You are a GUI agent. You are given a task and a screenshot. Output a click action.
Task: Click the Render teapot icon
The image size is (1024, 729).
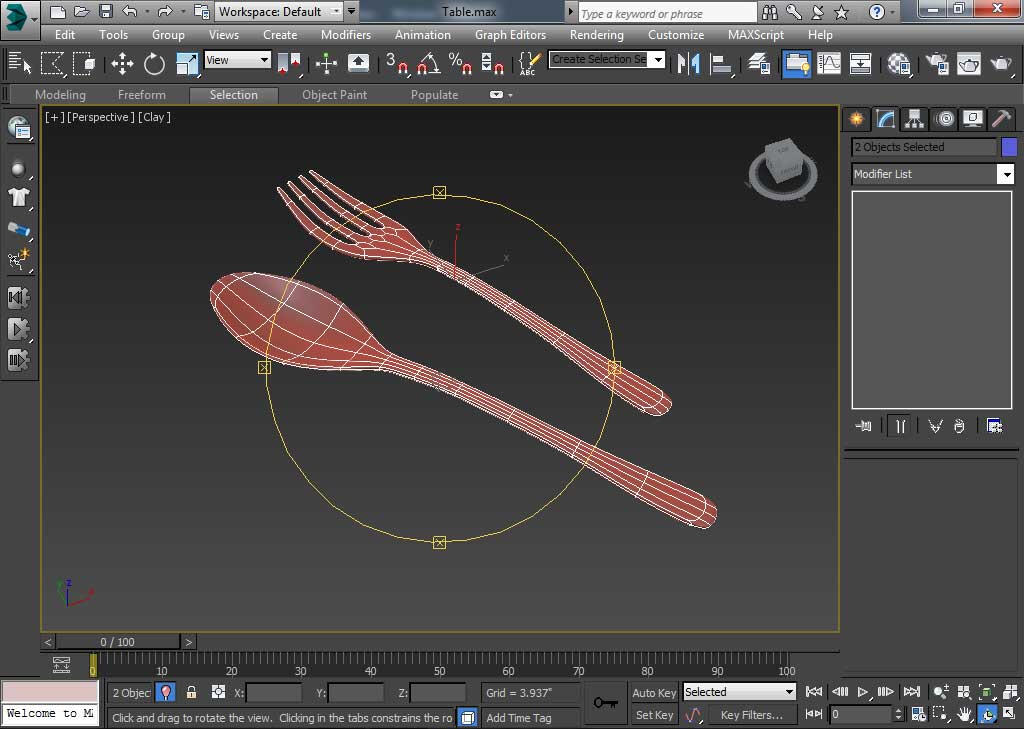1001,64
